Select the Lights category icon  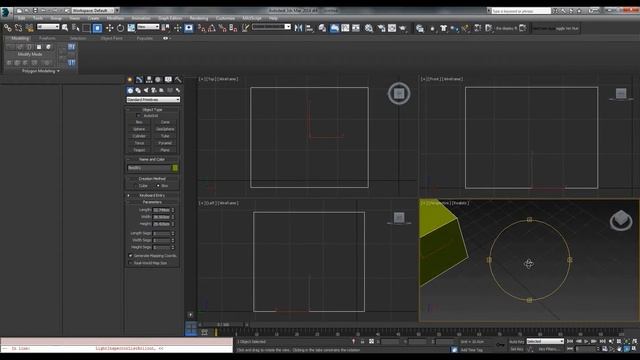pyautogui.click(x=146, y=90)
